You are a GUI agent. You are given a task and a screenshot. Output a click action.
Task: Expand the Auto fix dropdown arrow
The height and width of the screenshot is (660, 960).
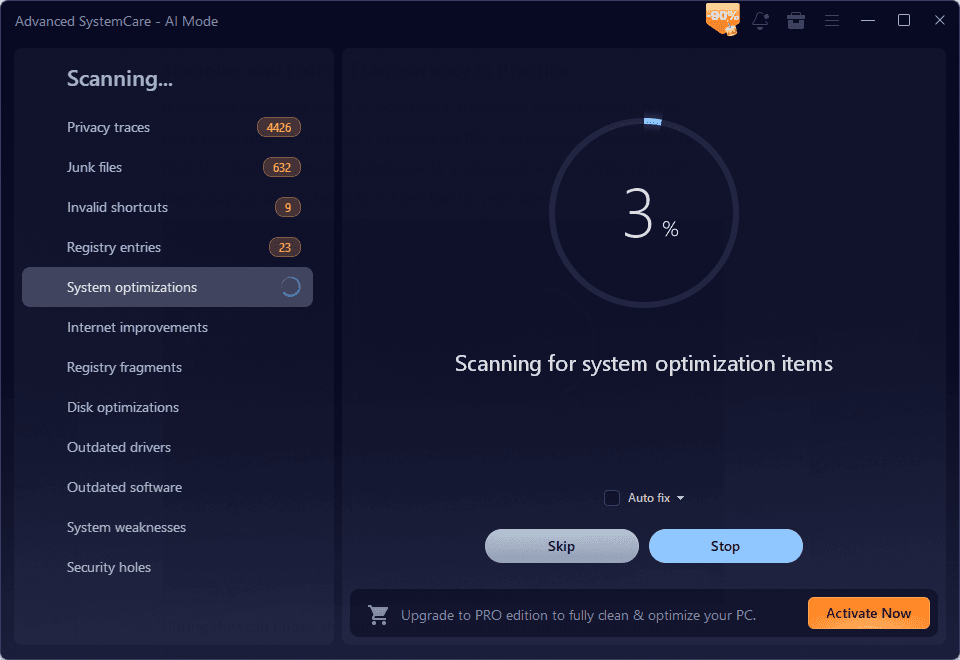click(x=680, y=498)
